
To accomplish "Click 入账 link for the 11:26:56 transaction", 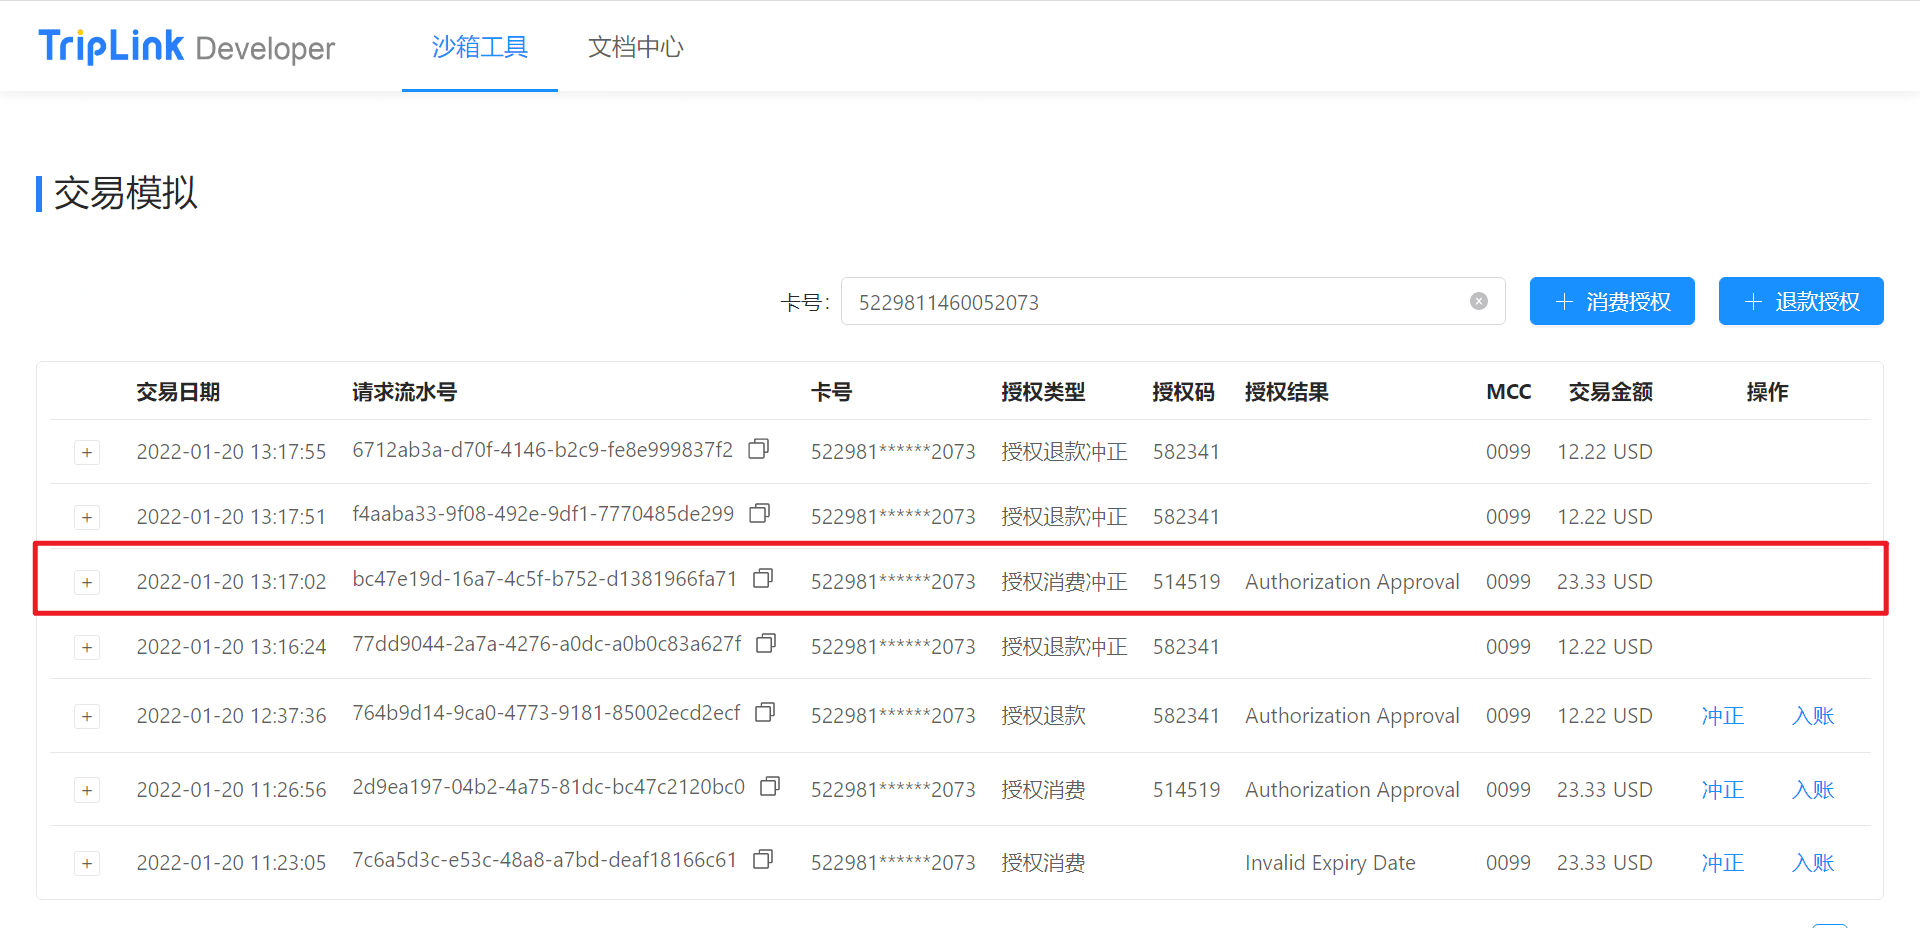I will click(1812, 790).
